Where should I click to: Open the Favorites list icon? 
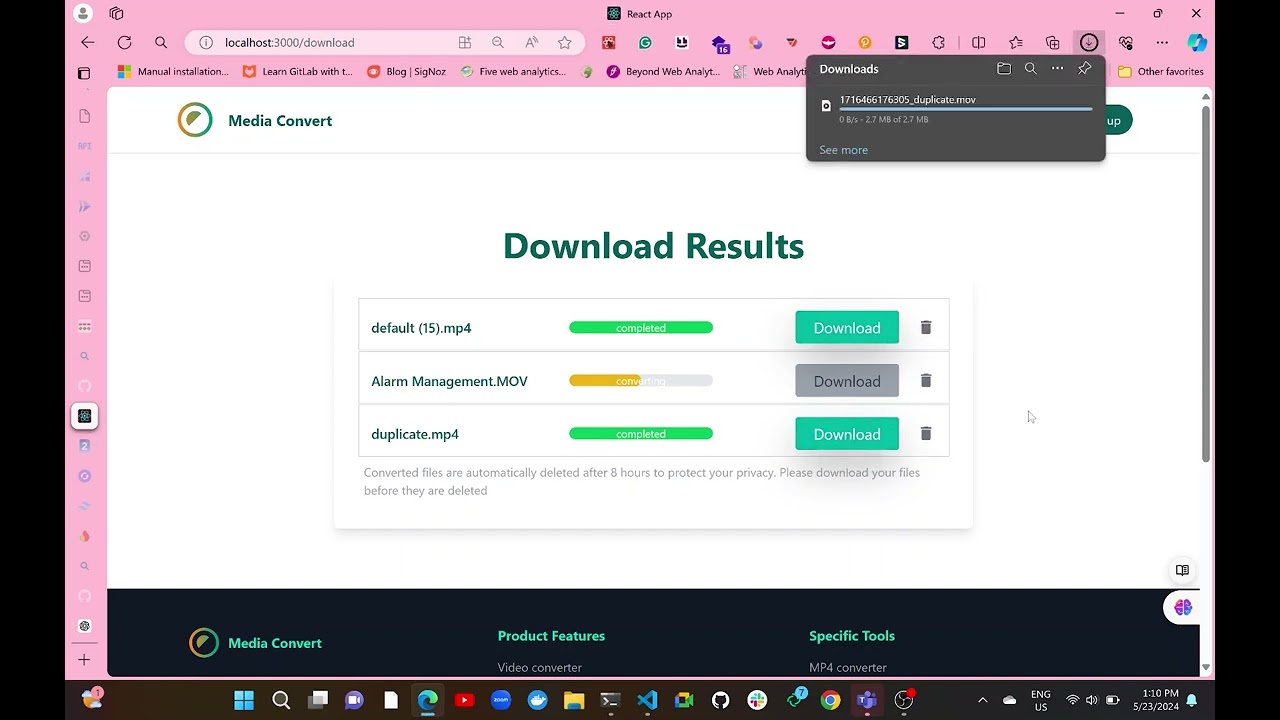tap(1016, 43)
